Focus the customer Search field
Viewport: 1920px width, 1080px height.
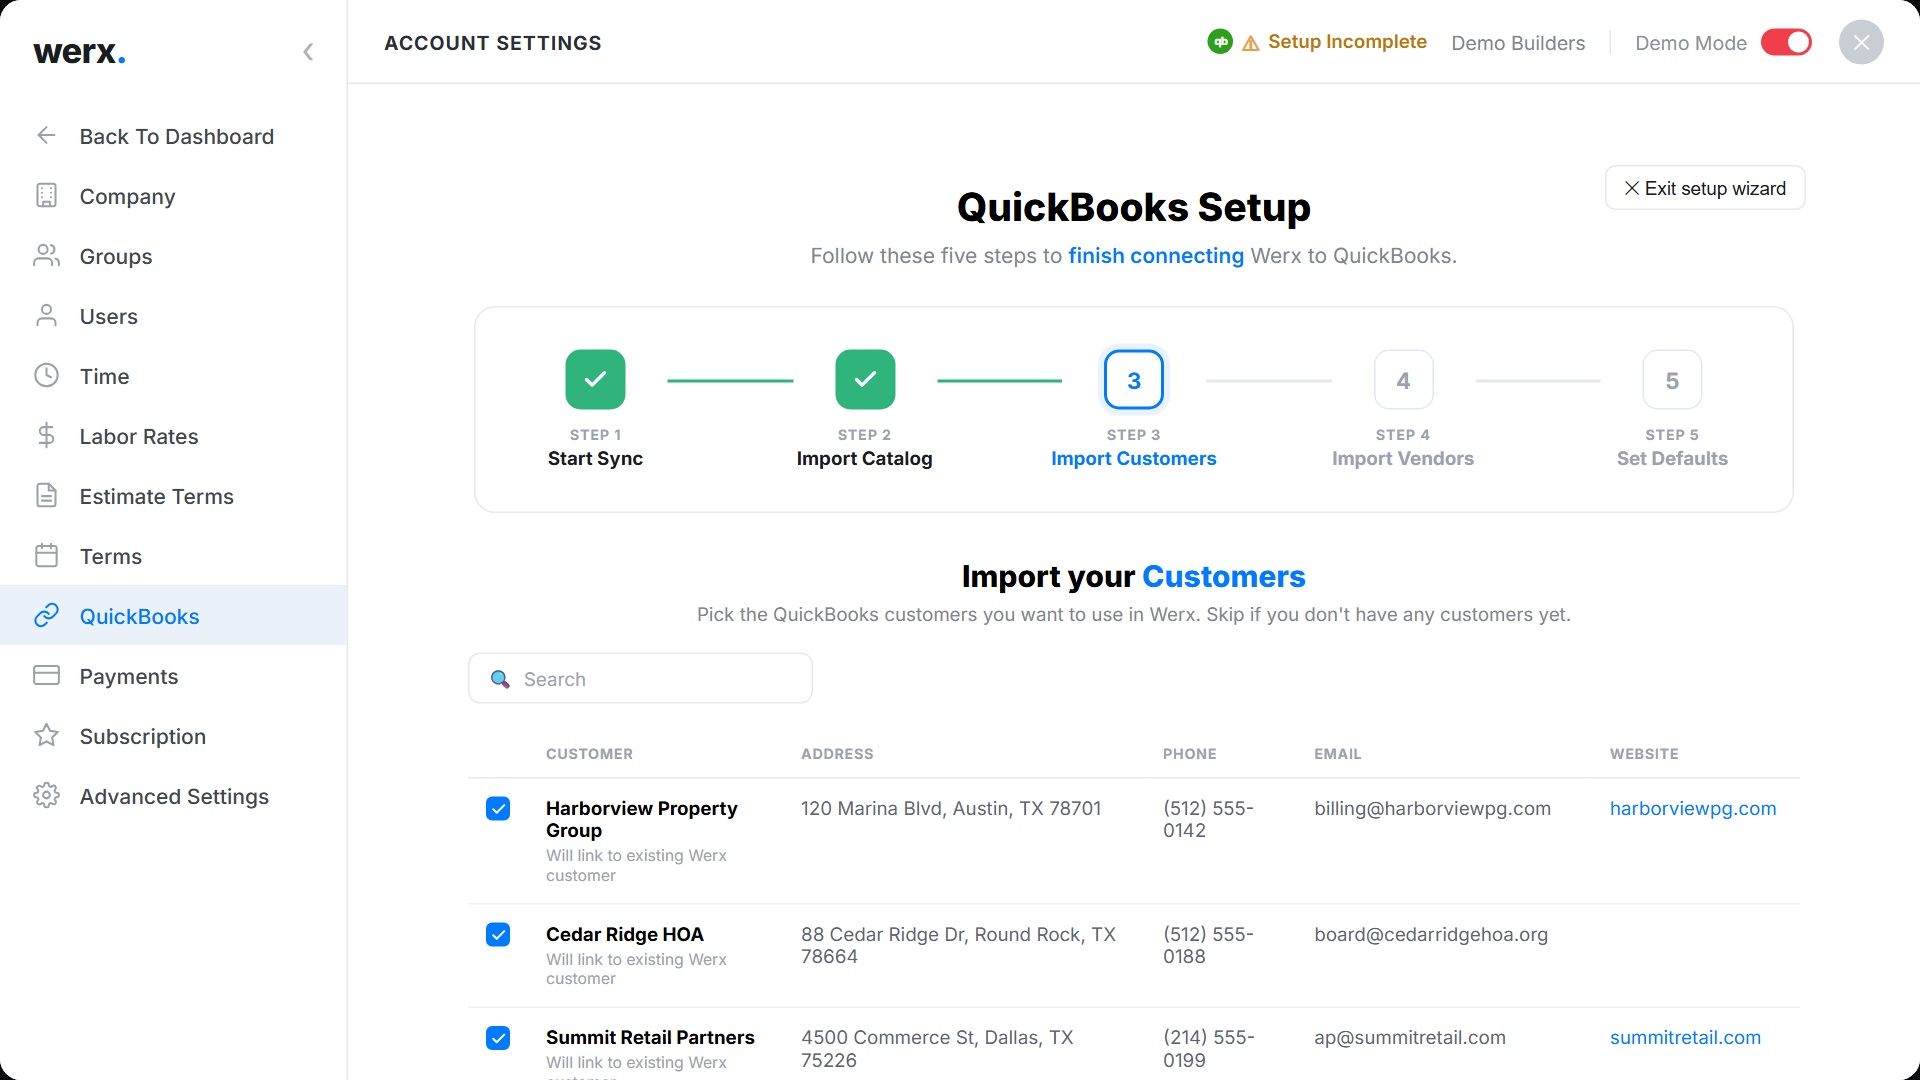point(640,678)
